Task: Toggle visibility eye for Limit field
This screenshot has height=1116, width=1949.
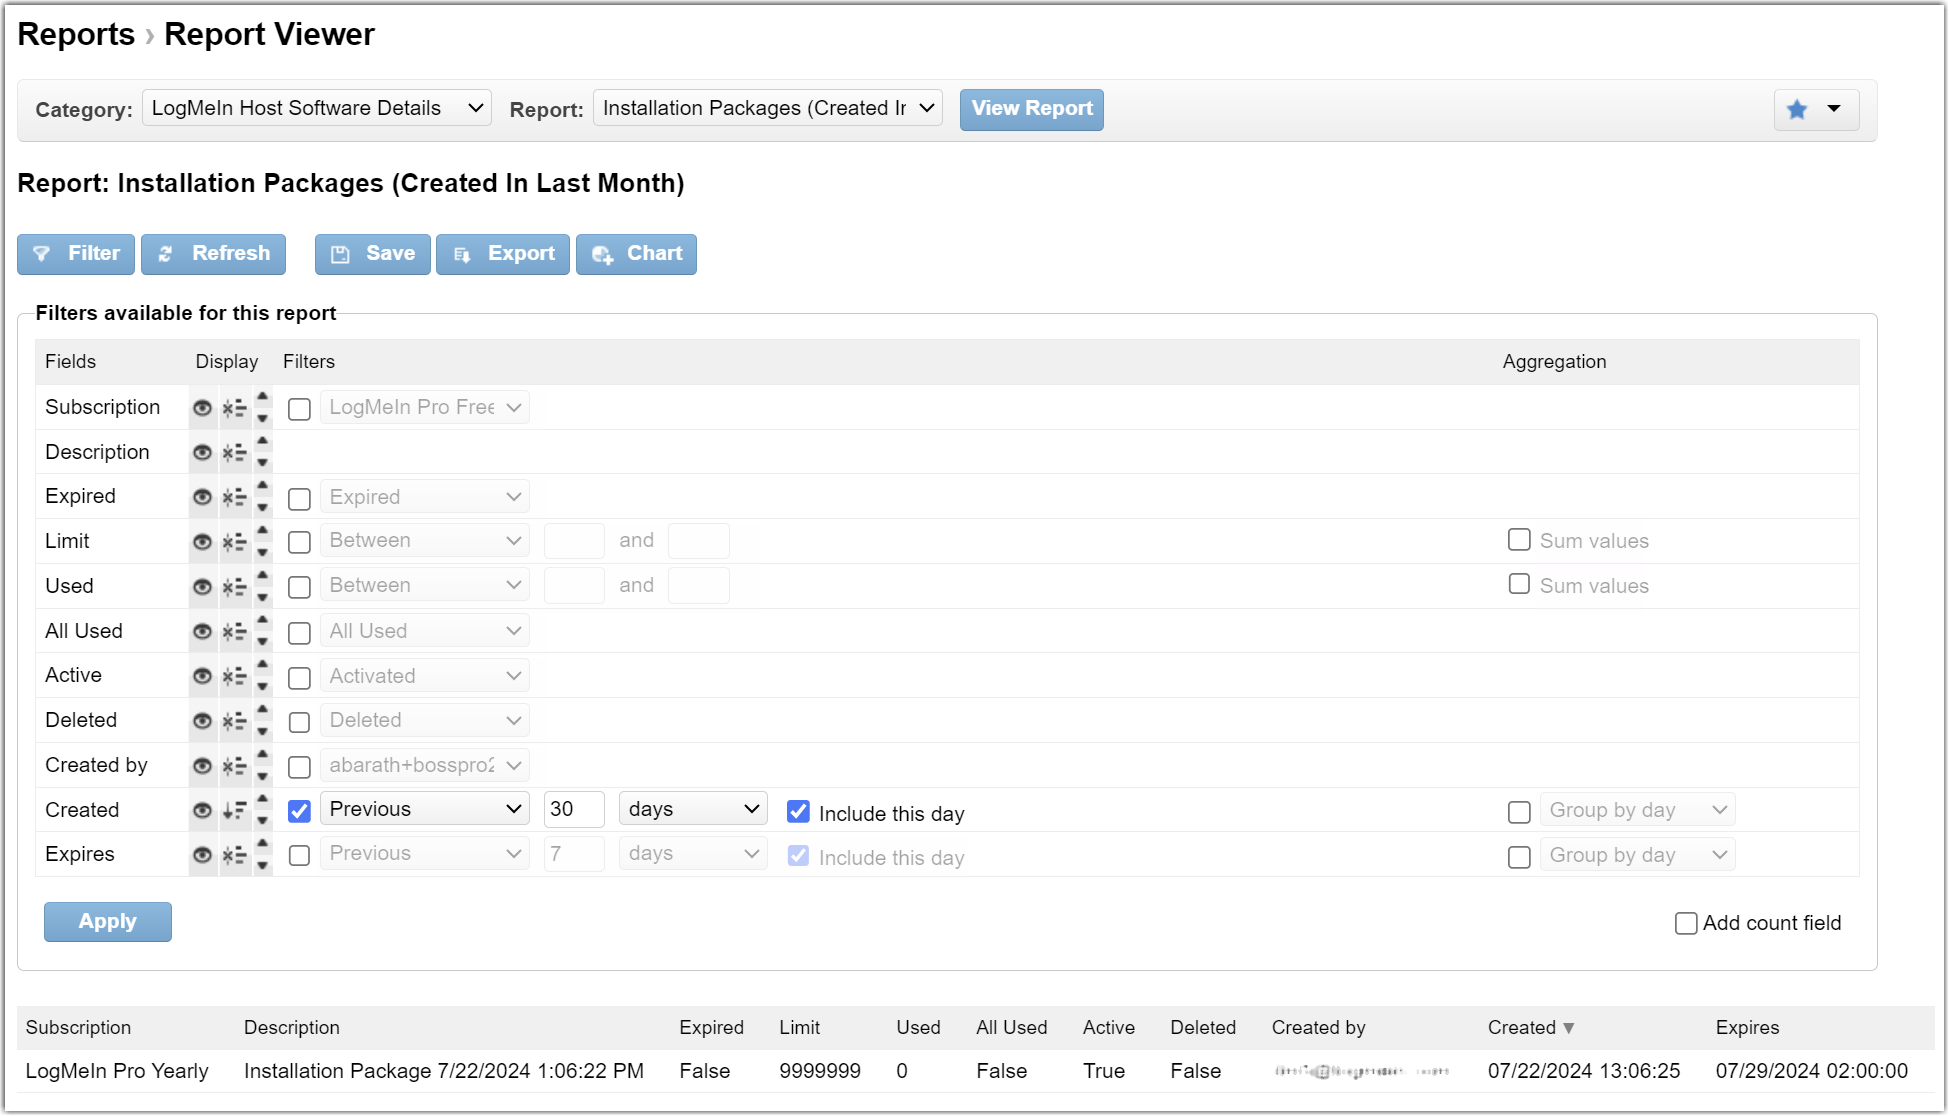Action: click(x=202, y=542)
